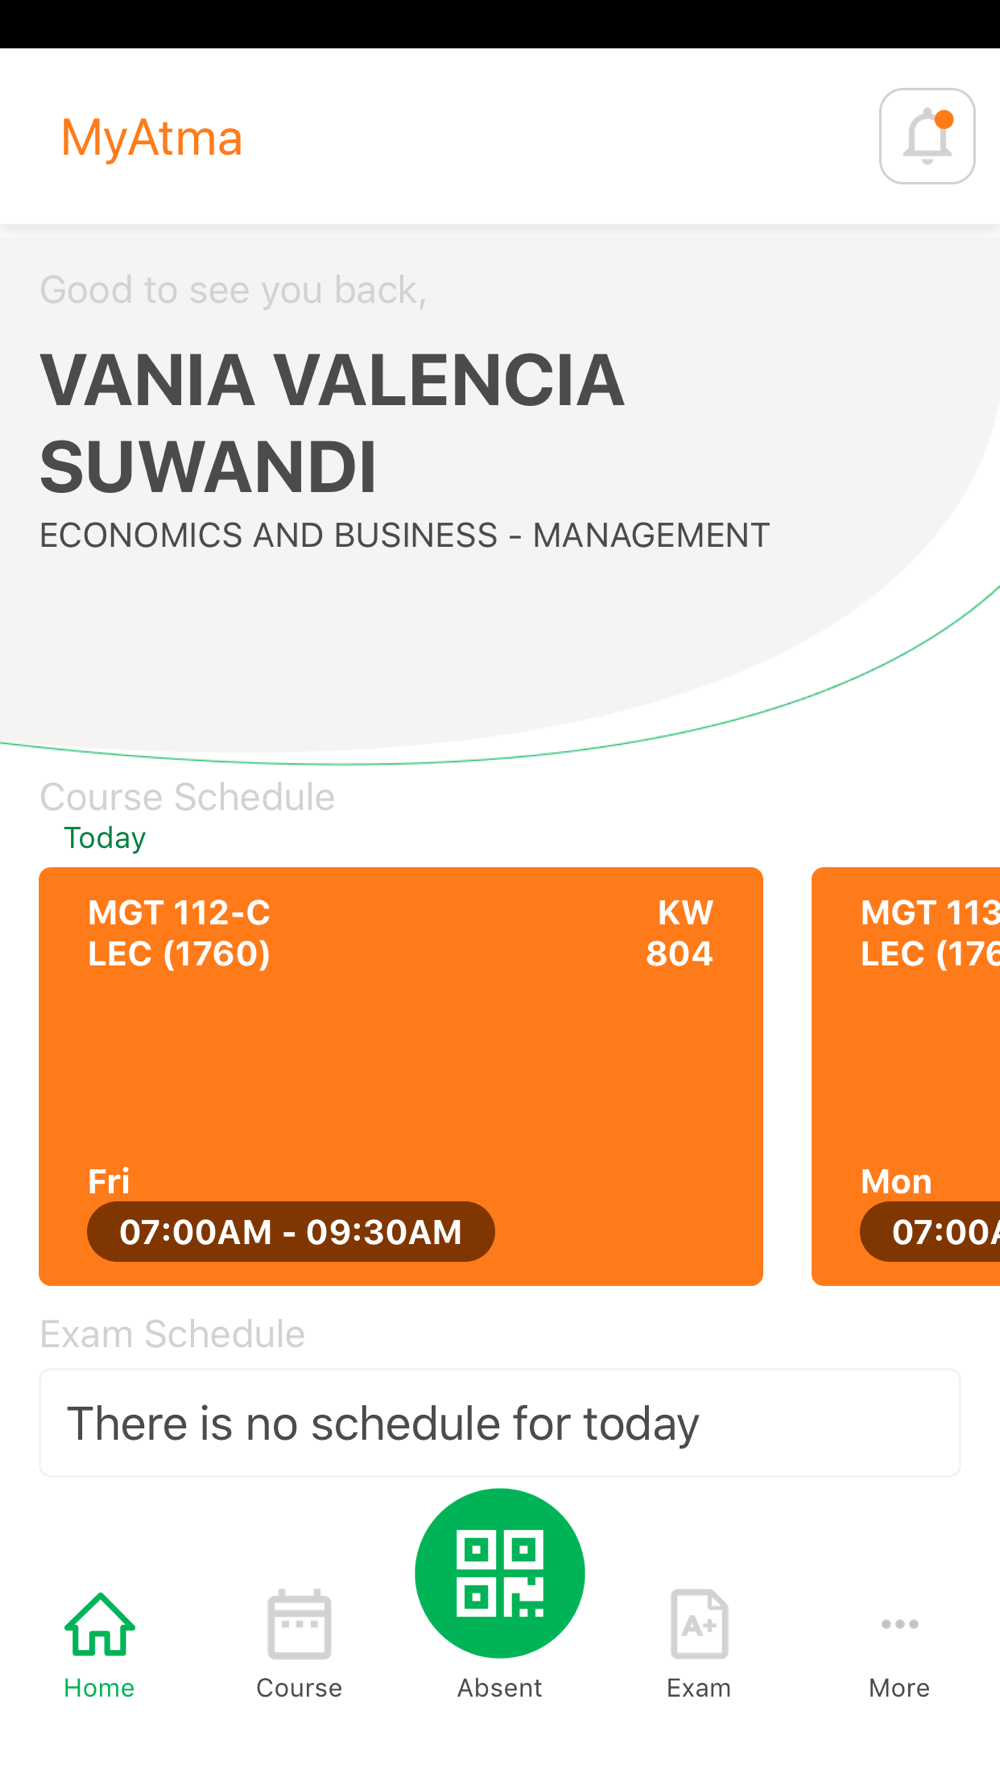Viewport: 1000px width, 1778px height.
Task: Select the More tab label
Action: pos(899,1688)
